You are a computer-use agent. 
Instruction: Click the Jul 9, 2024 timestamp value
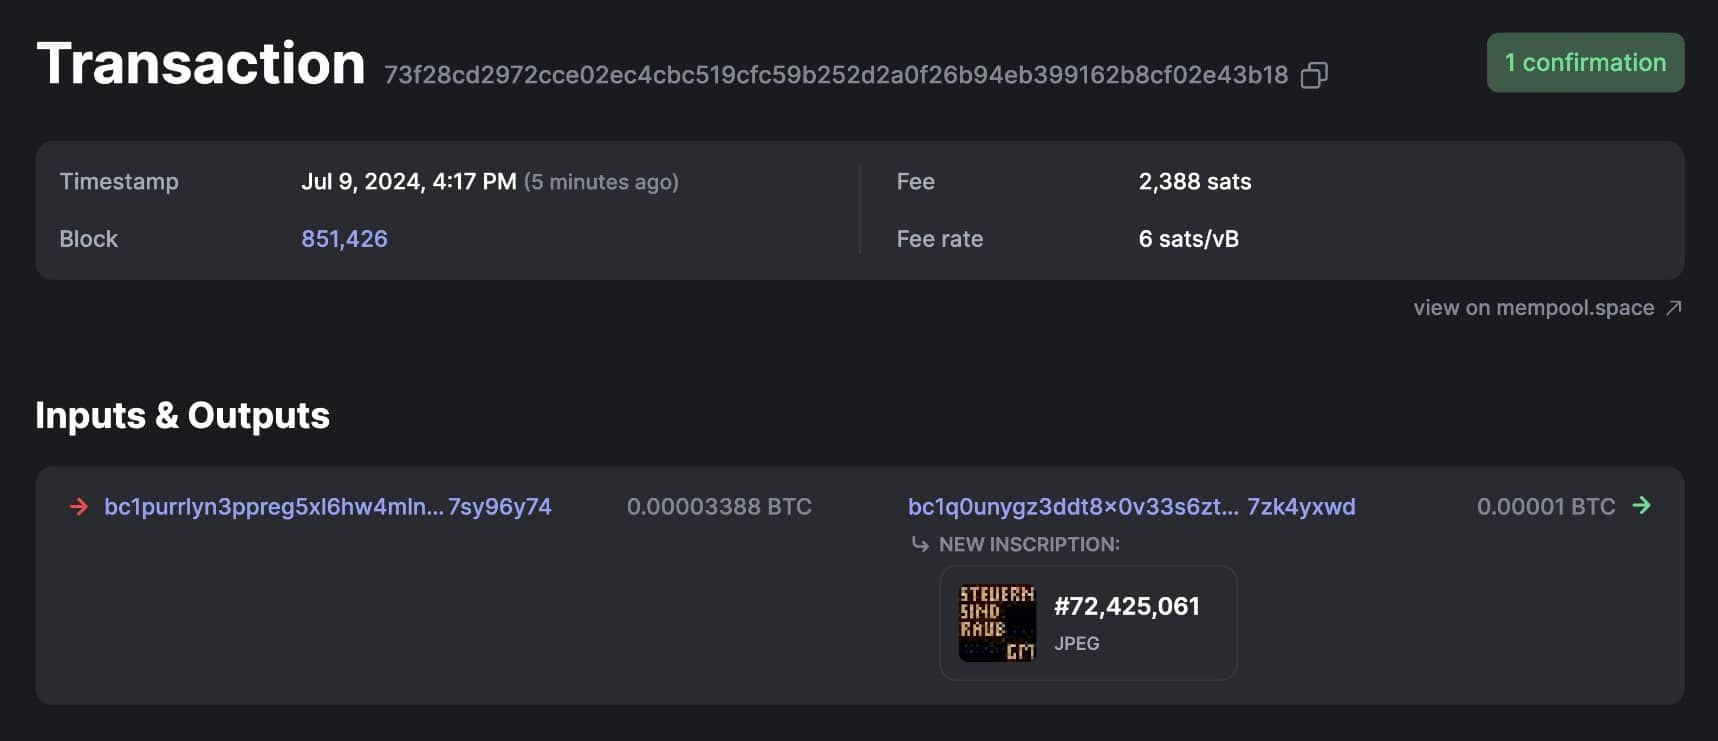pyautogui.click(x=409, y=182)
